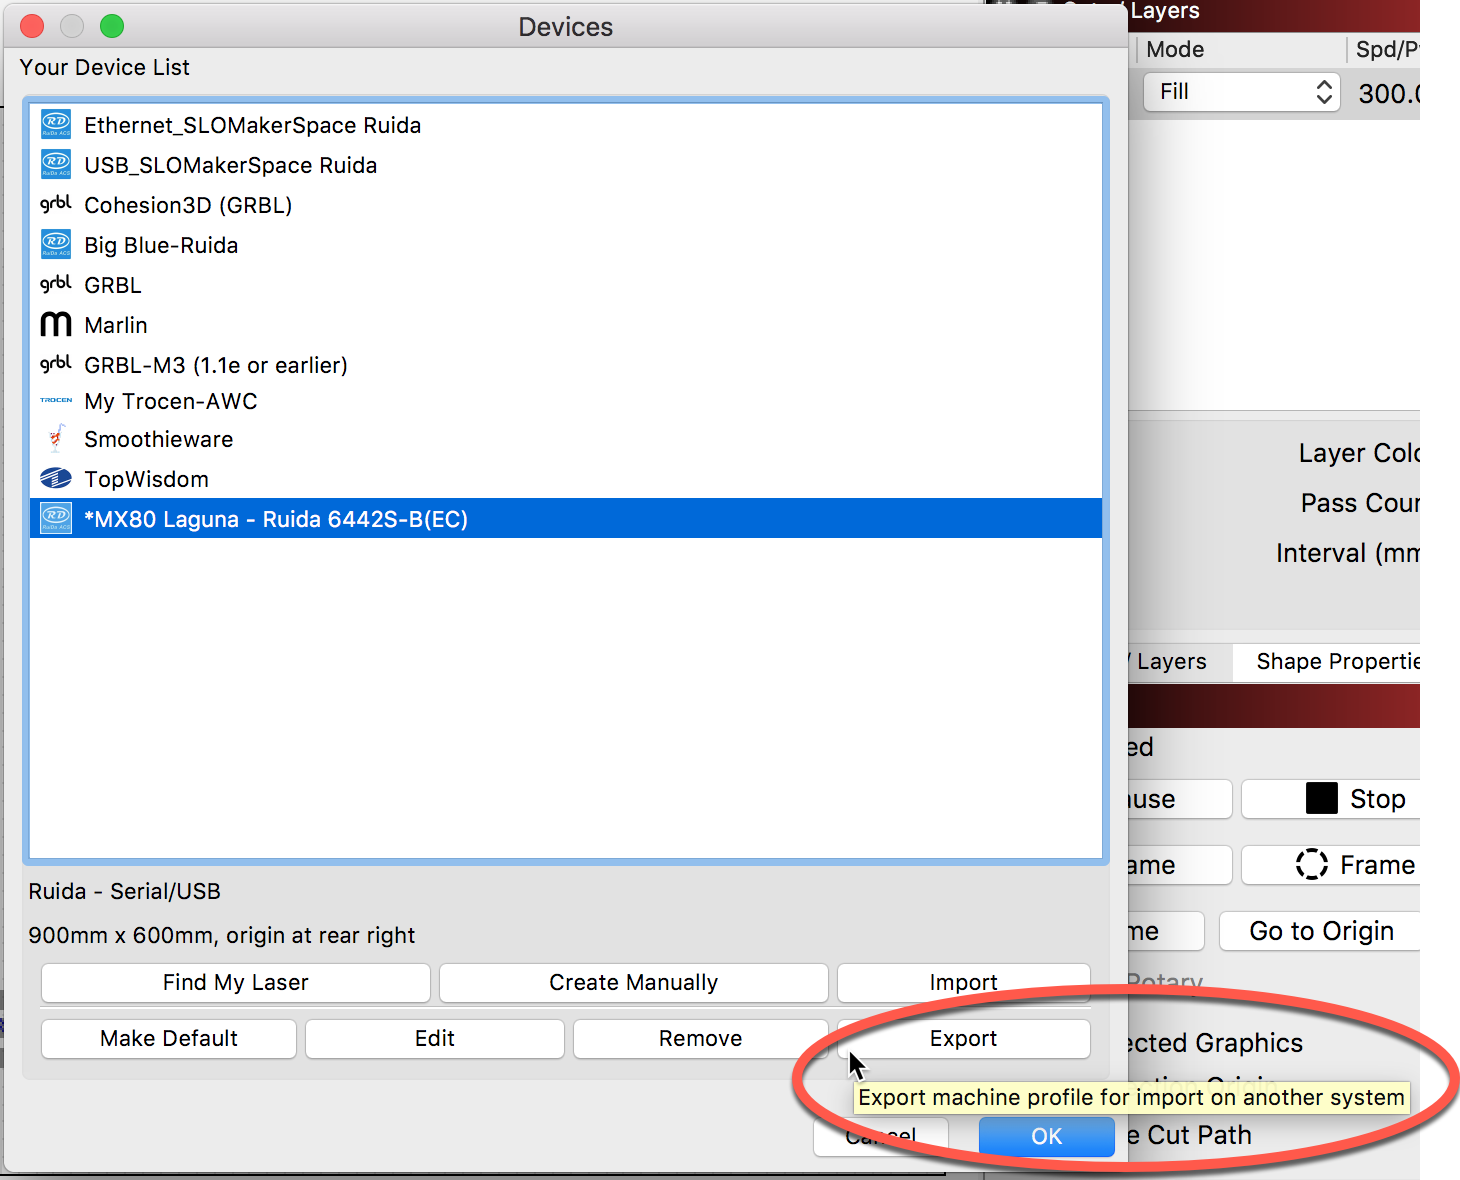Select GRBL-M3 (1.1e or earlier) device
The image size is (1460, 1180).
tap(566, 365)
